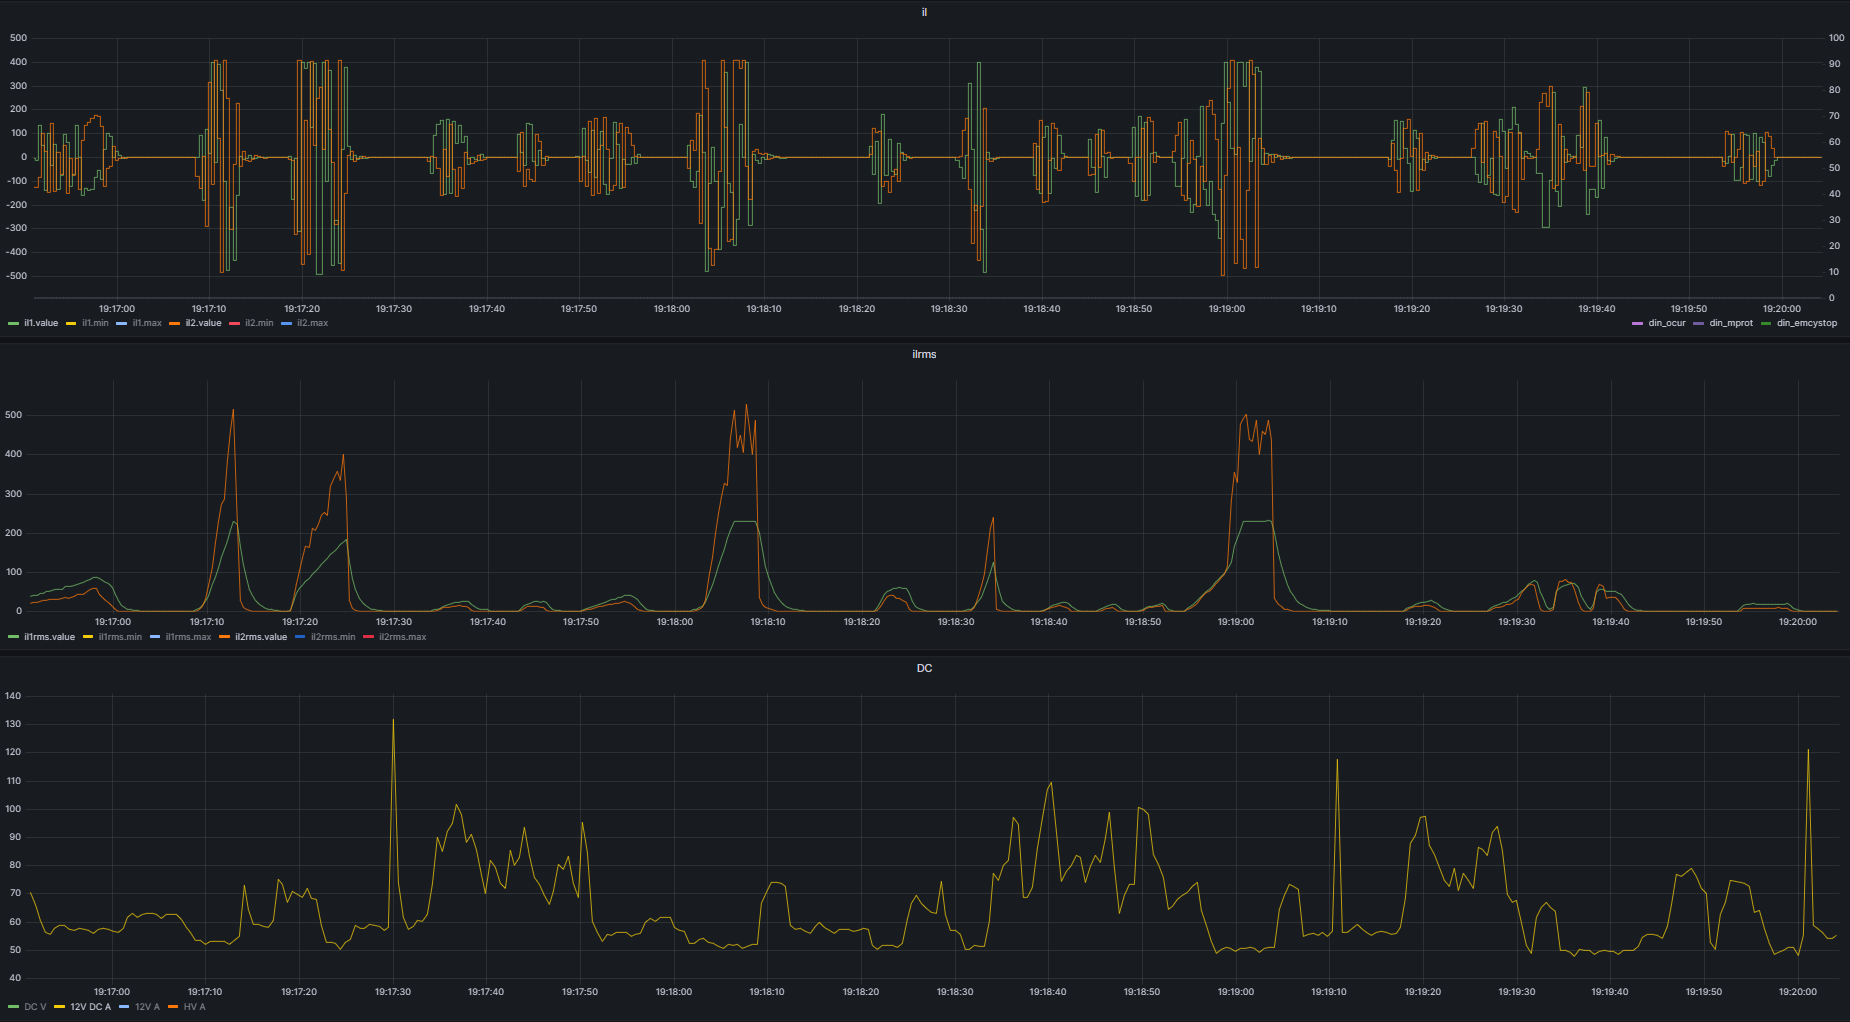Open the "il" panel title menu
This screenshot has width=1850, height=1022.
(x=924, y=12)
